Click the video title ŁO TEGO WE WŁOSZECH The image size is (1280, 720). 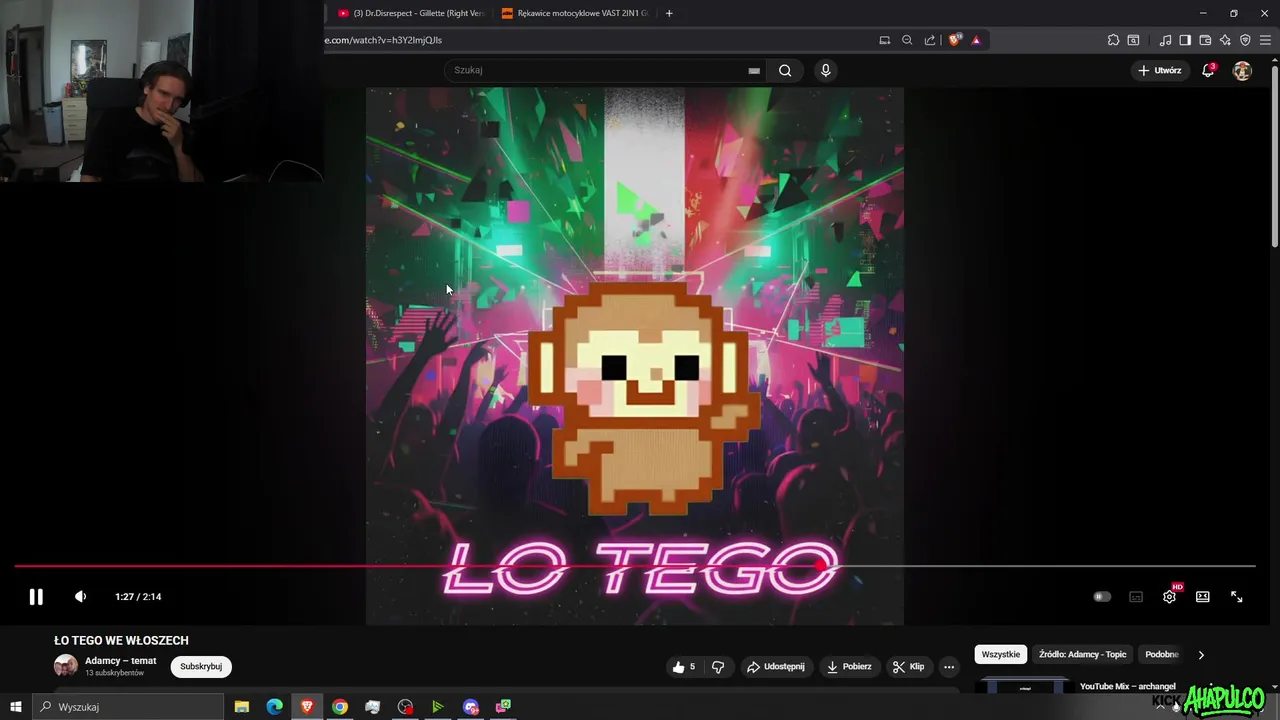coord(121,641)
